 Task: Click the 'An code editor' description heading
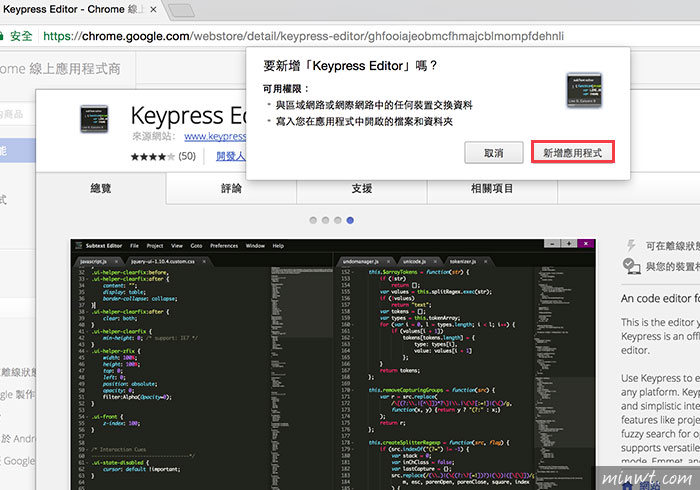tap(660, 298)
